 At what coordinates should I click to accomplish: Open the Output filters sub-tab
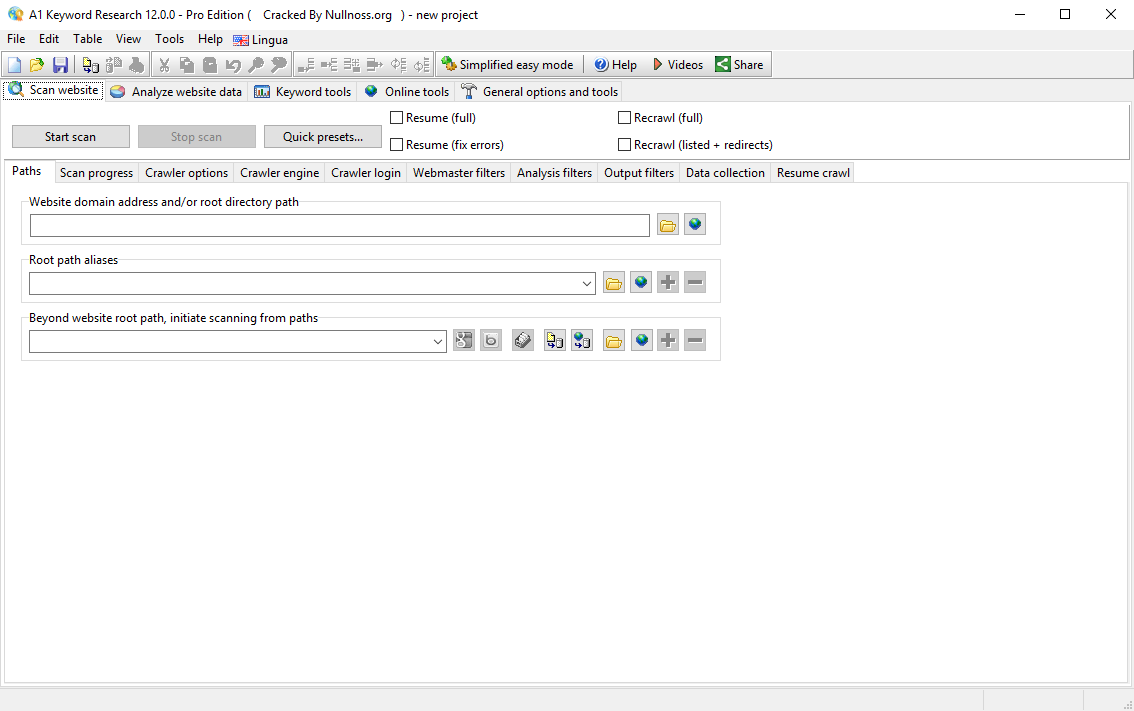(639, 173)
